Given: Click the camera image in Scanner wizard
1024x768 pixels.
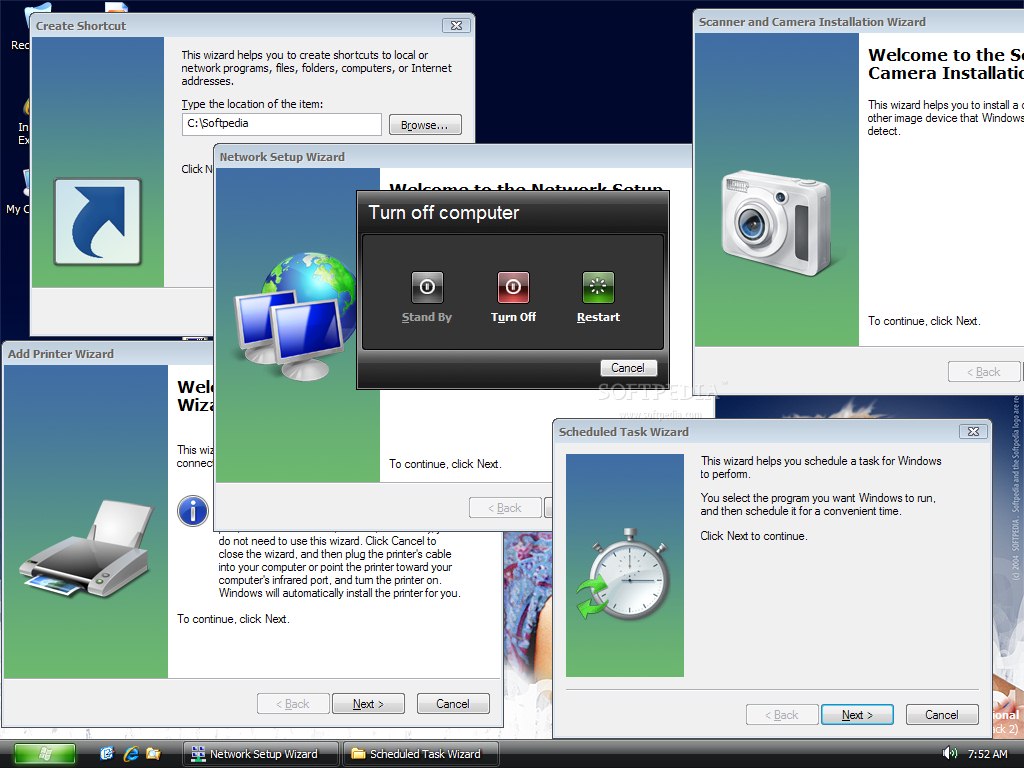Looking at the screenshot, I should pos(775,222).
